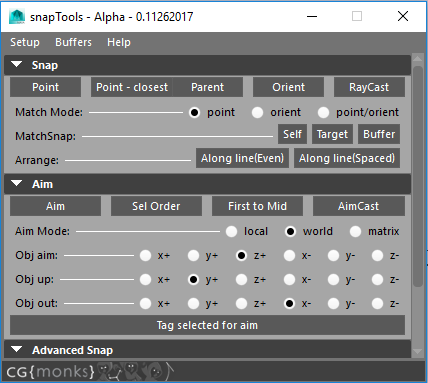Set Obj aim to y-
This screenshot has width=428, height=383.
tap(333, 256)
